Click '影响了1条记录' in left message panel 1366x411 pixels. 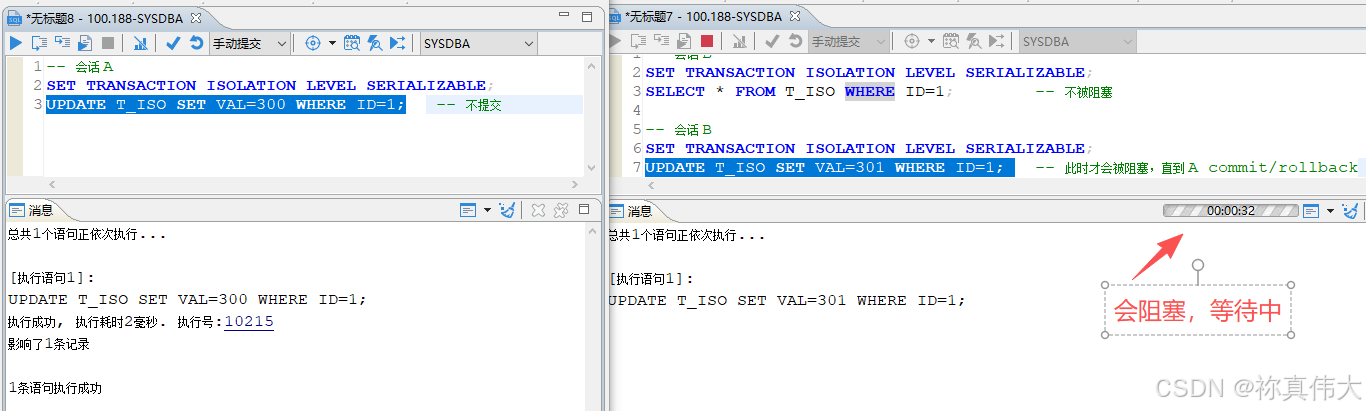[49, 344]
